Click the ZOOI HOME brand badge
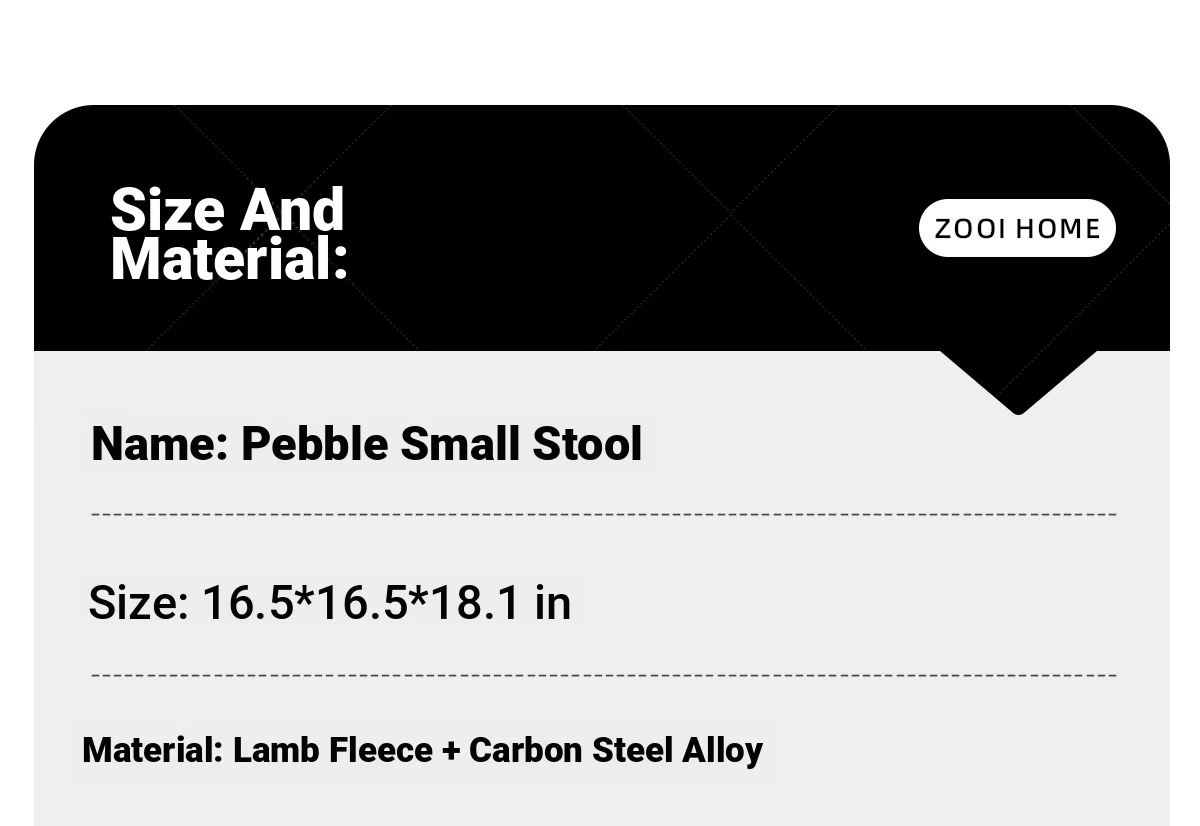1200x826 pixels. coord(1016,228)
